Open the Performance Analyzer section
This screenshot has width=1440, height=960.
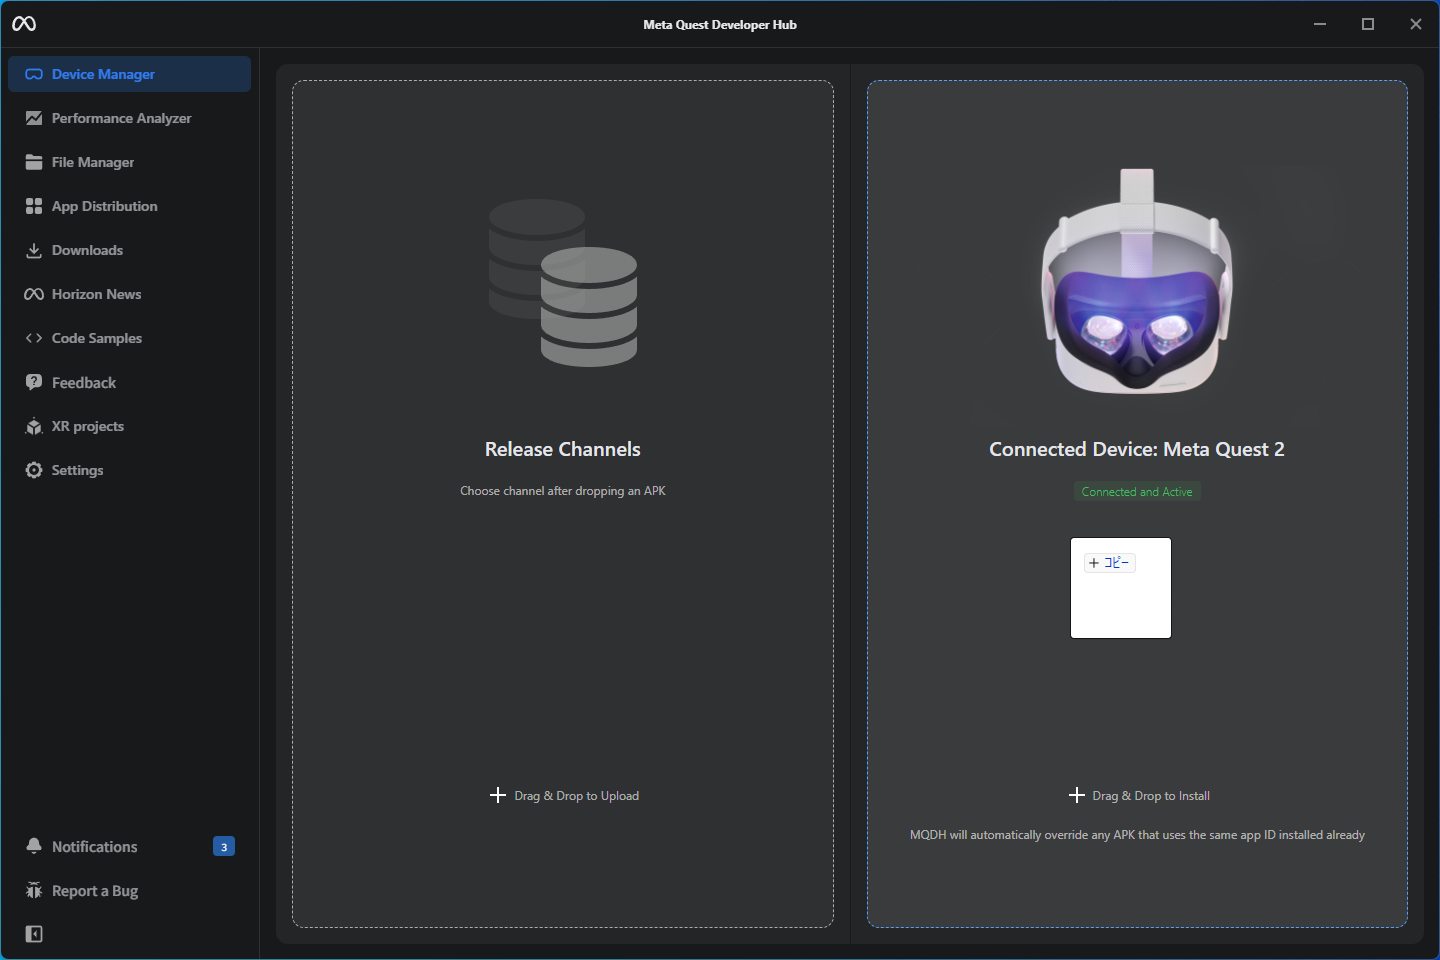(x=129, y=118)
